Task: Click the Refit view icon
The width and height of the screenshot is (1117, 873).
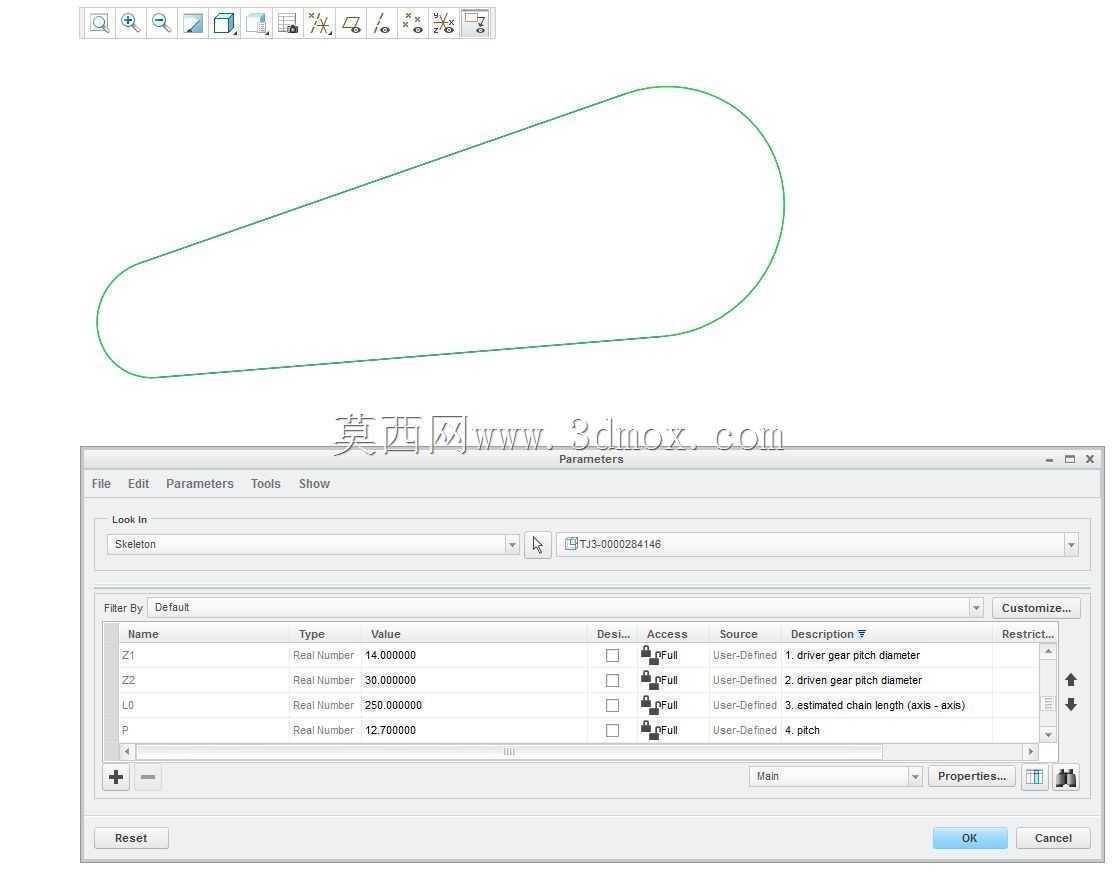Action: pyautogui.click(x=100, y=24)
